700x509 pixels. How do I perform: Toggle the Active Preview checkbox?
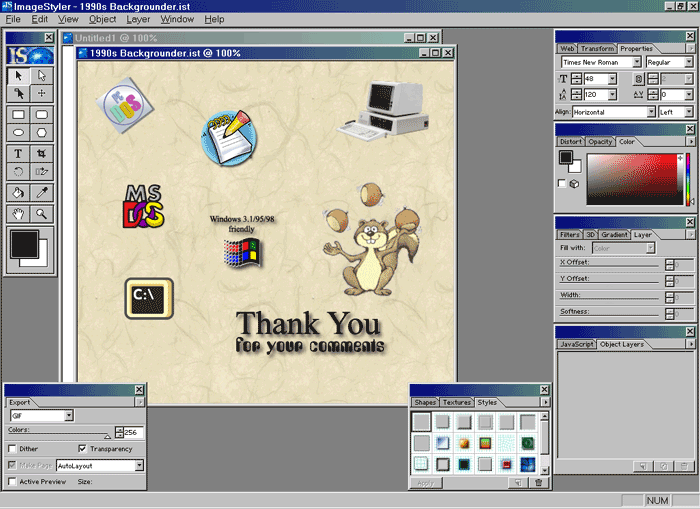click(12, 481)
